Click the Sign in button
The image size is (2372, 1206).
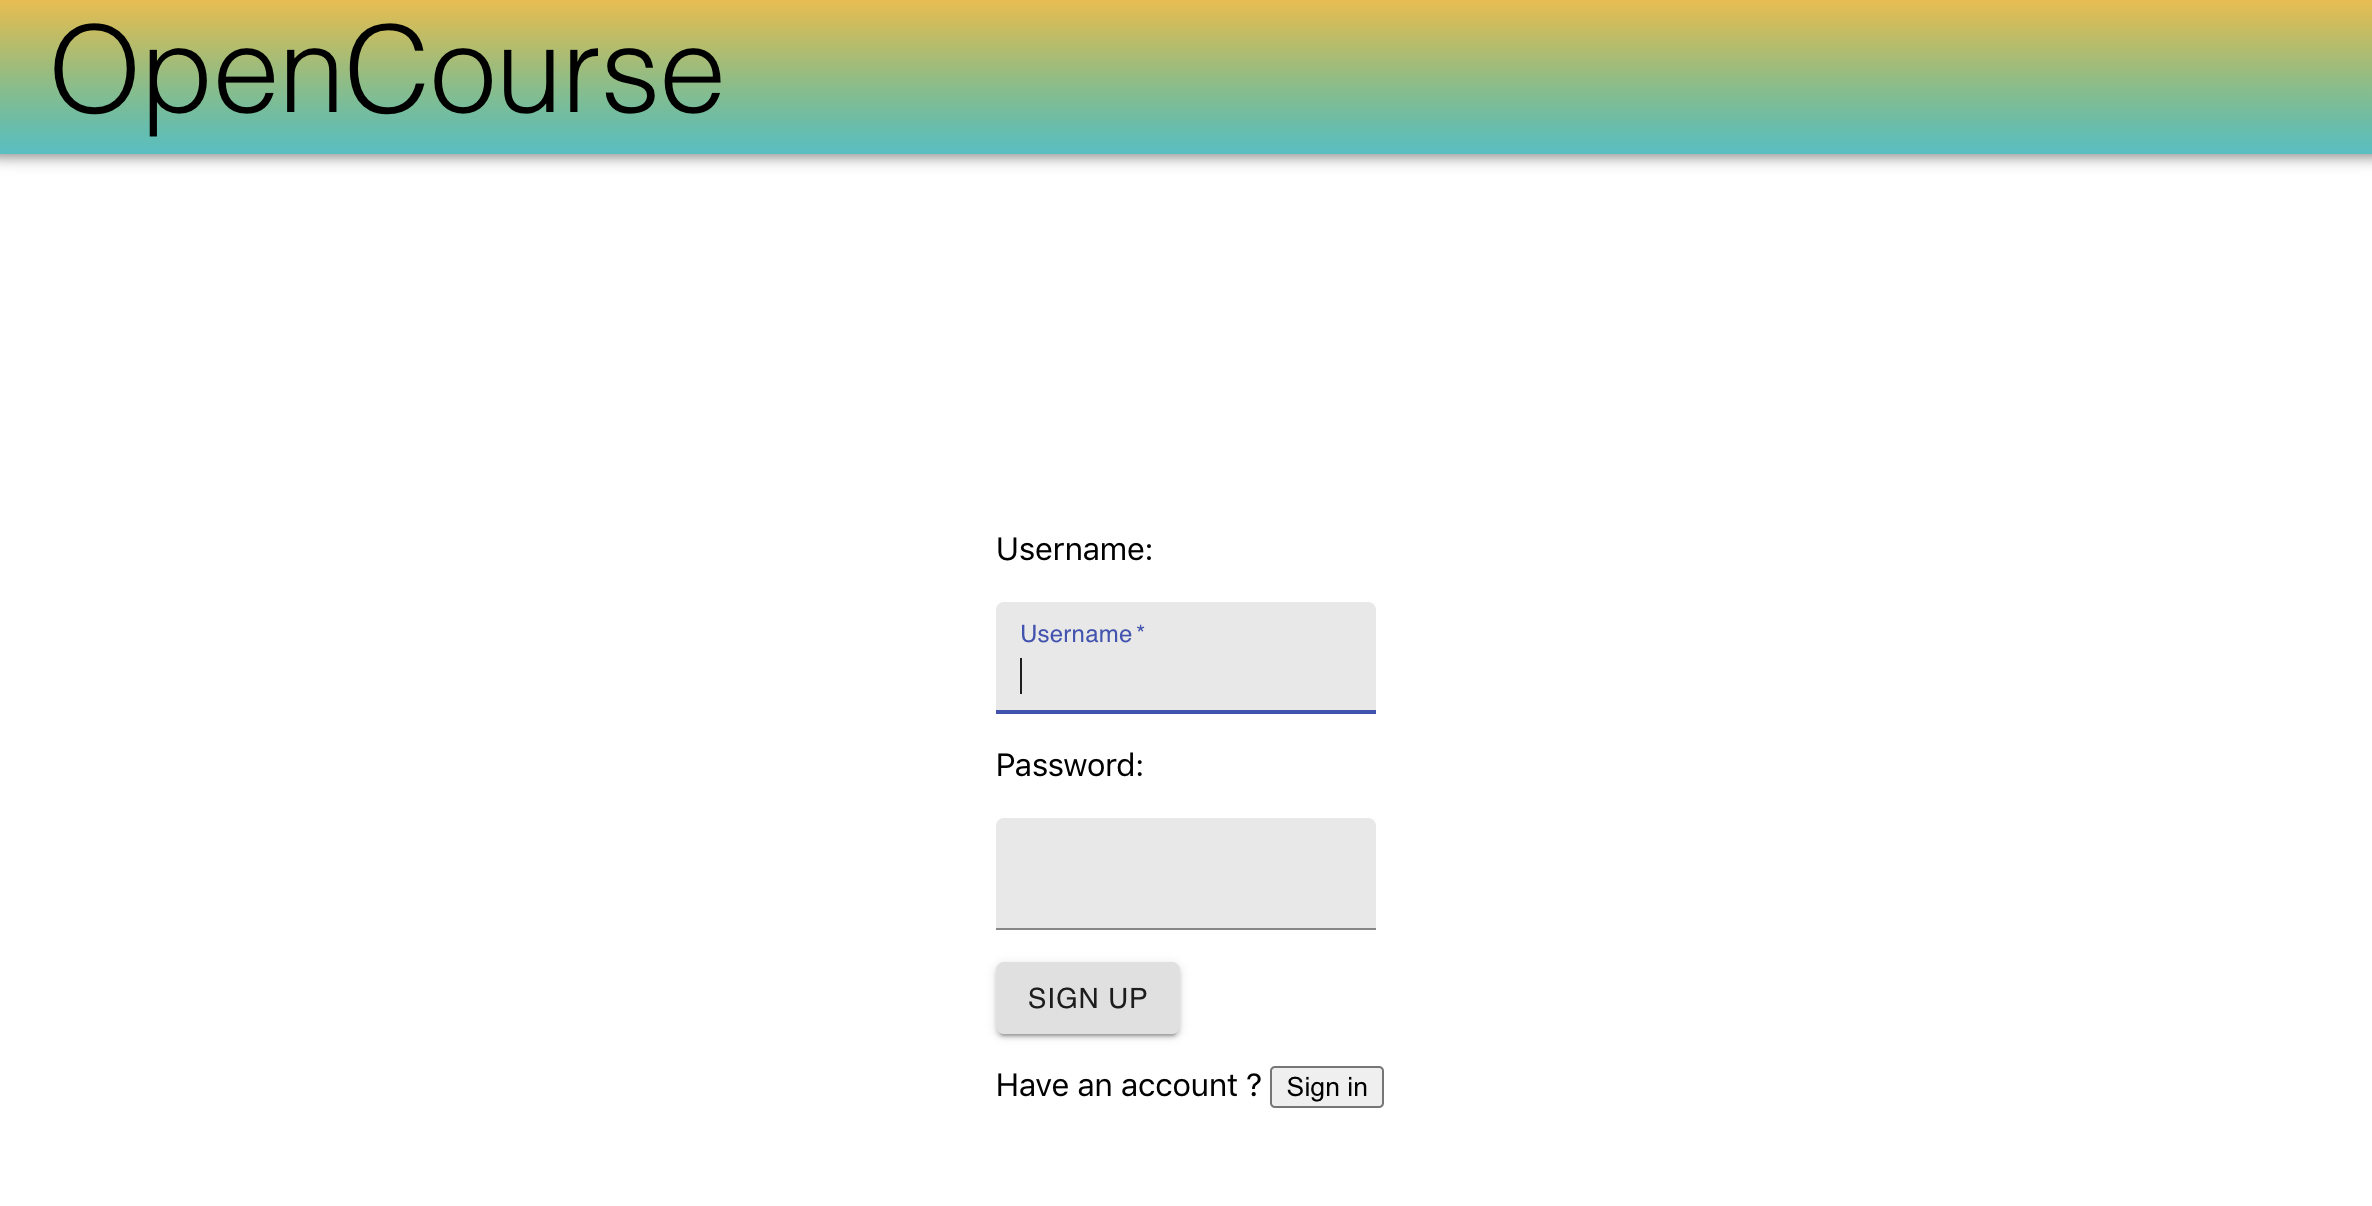(x=1326, y=1087)
